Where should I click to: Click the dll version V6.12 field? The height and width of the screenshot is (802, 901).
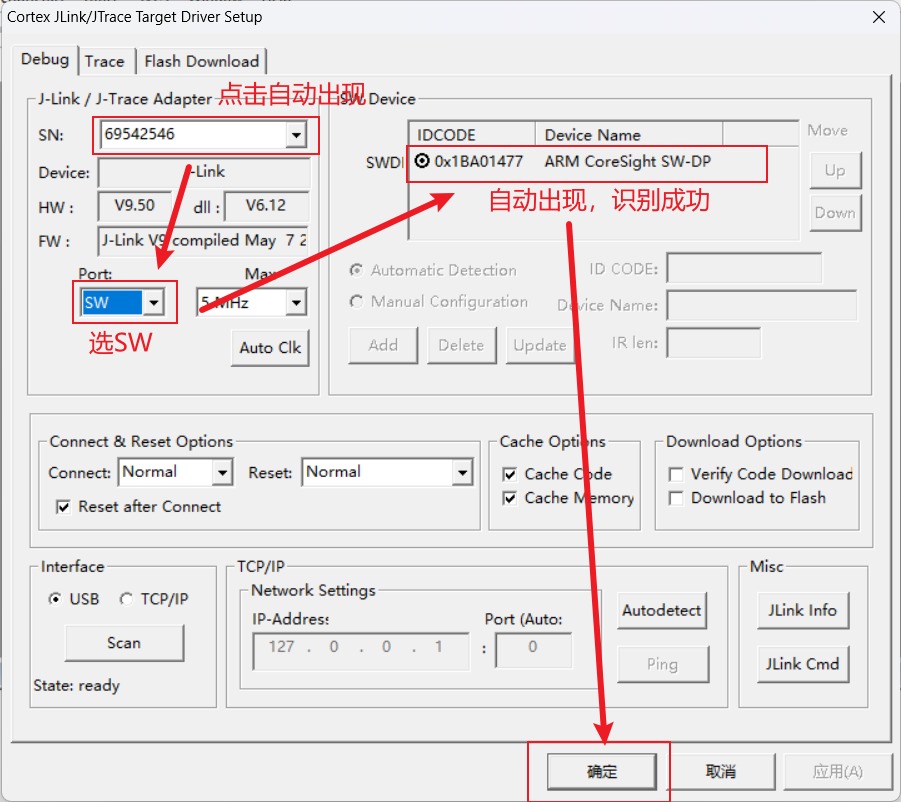(266, 206)
